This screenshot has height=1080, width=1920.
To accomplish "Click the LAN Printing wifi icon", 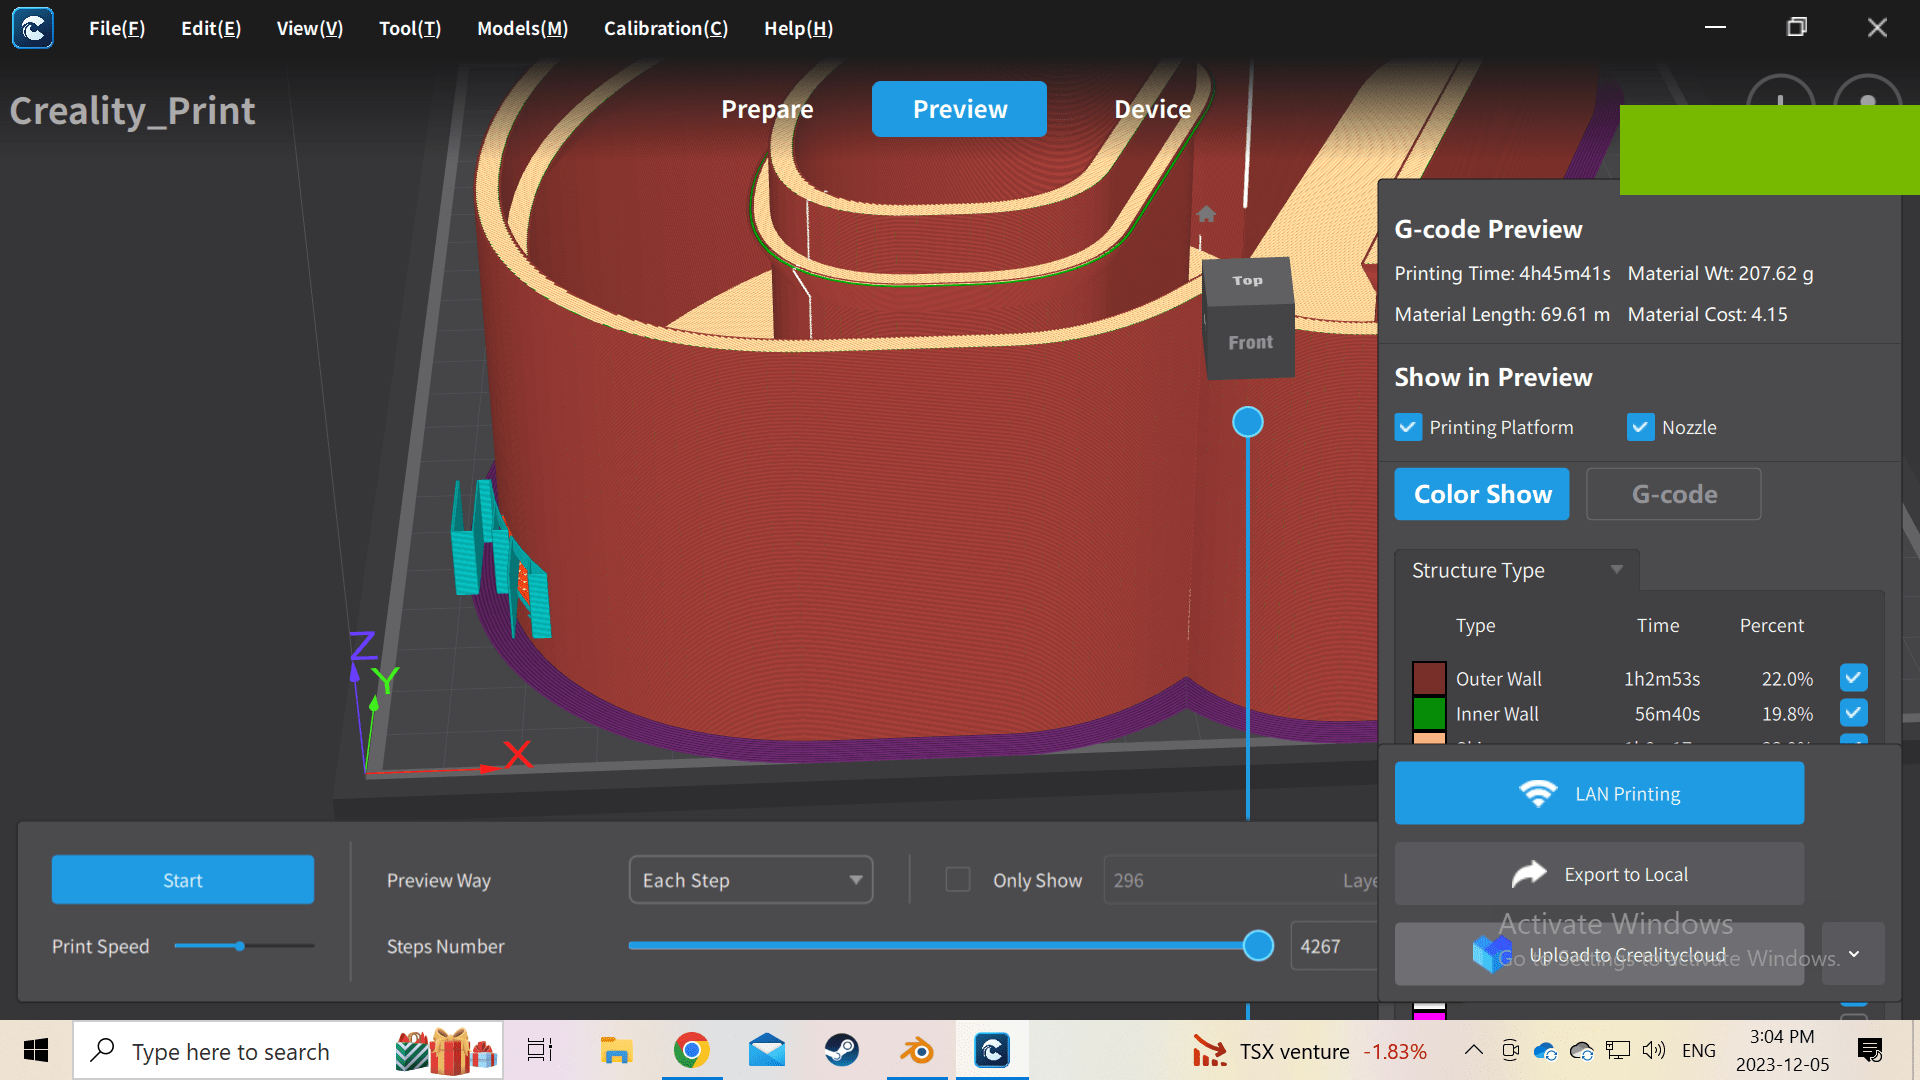I will (x=1540, y=793).
